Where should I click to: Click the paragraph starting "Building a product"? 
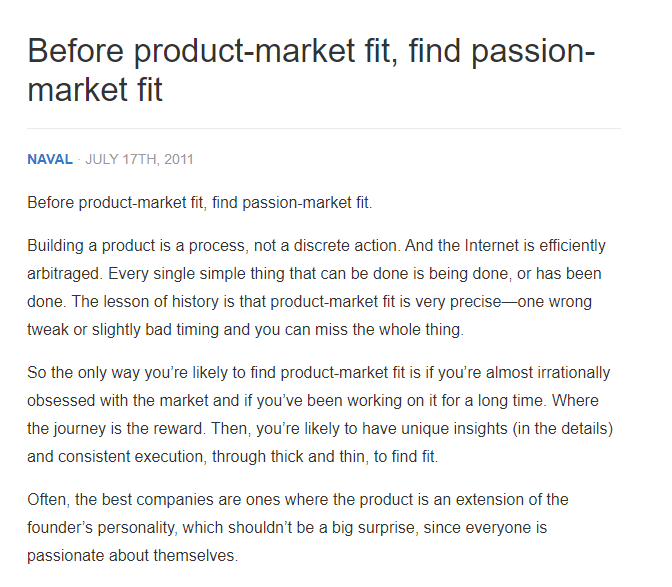tap(316, 286)
